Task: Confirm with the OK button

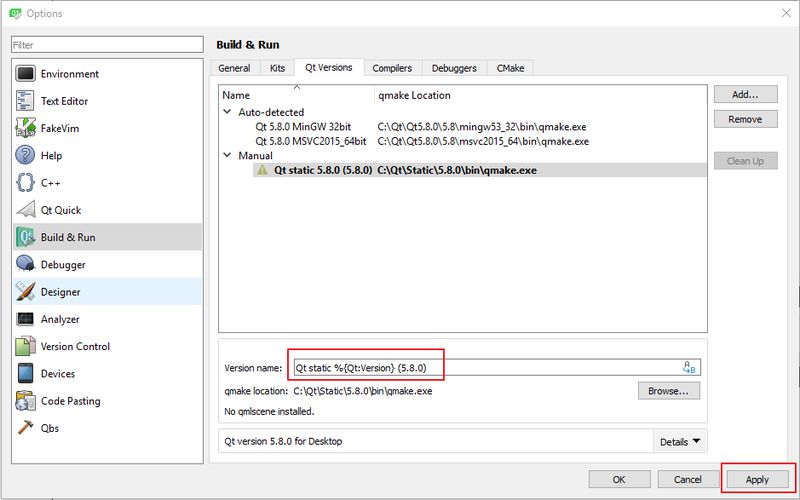Action: coord(619,480)
